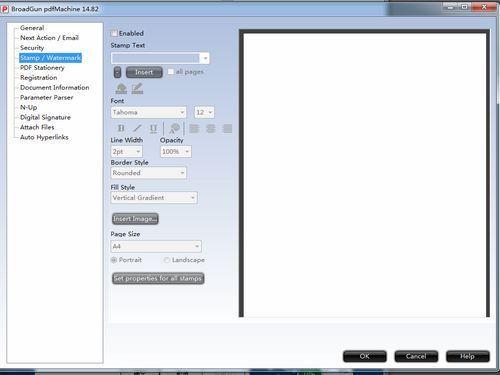Open Help for this dialog
The image size is (500, 375).
(x=468, y=356)
